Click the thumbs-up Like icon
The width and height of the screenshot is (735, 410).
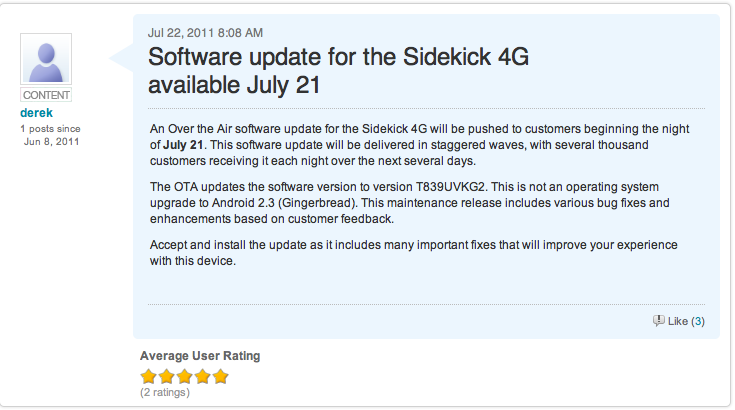click(658, 321)
